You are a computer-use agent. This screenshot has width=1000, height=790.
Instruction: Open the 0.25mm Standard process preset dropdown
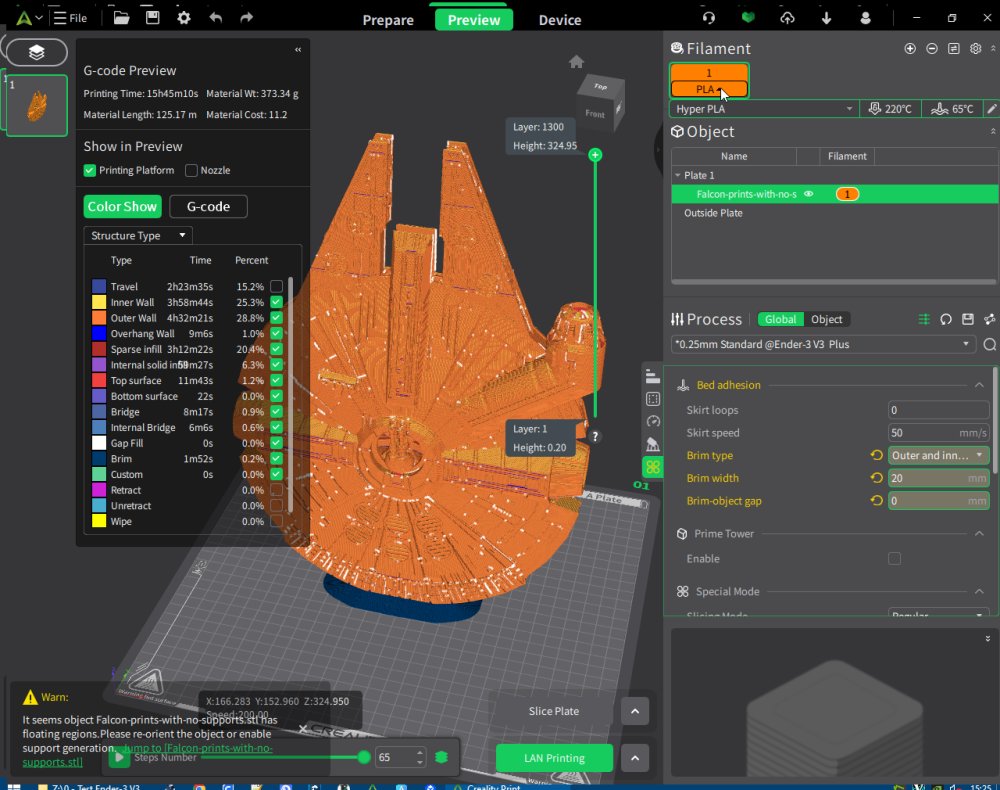click(x=823, y=344)
